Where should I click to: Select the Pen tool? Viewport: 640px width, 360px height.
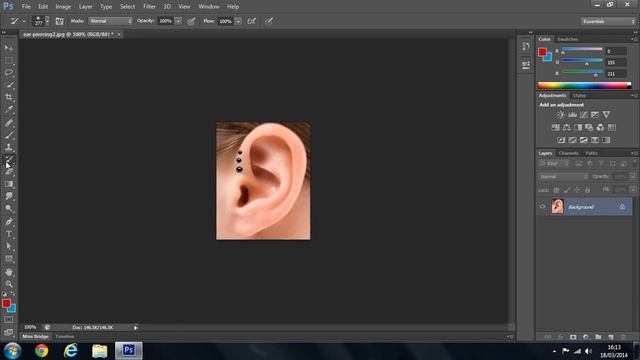tap(9, 222)
